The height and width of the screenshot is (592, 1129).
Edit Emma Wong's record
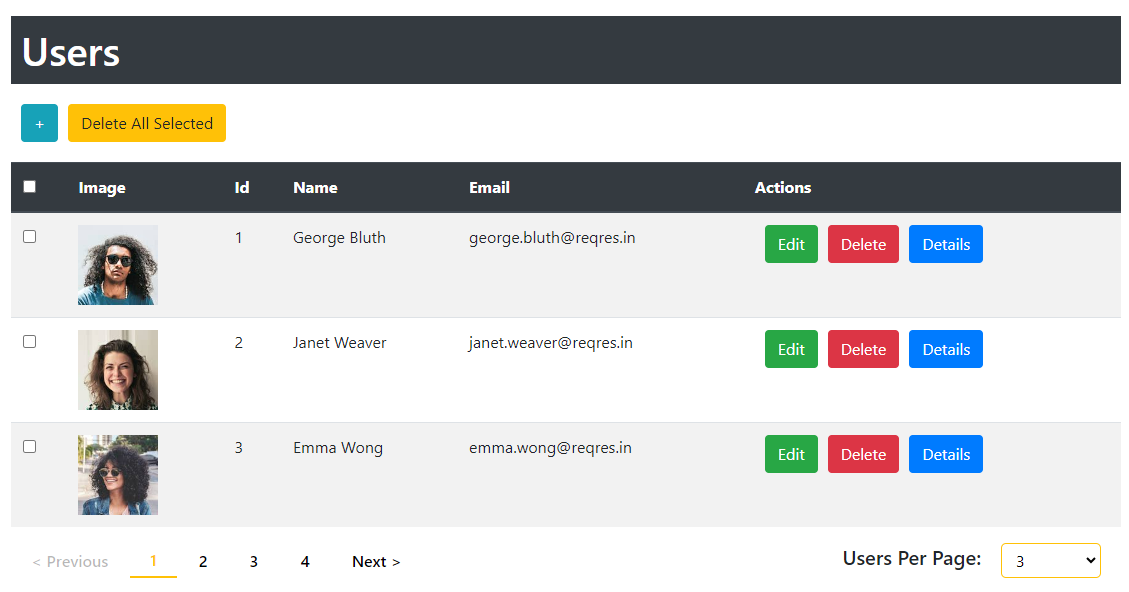tap(791, 454)
